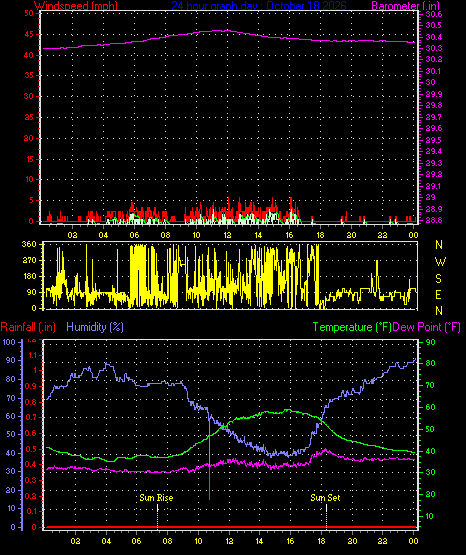Click the Sun Rise label
Screen dimensions: 466x555
click(156, 498)
